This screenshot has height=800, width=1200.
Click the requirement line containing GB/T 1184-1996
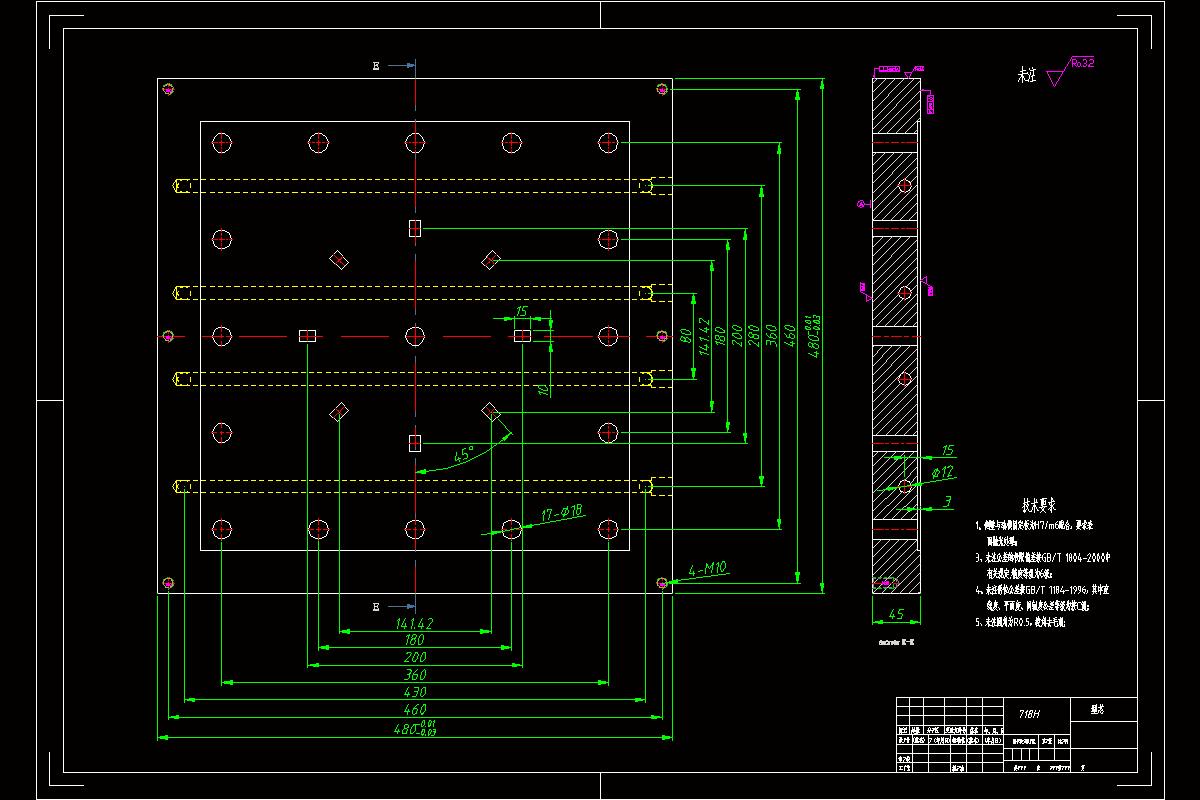[x=1040, y=589]
